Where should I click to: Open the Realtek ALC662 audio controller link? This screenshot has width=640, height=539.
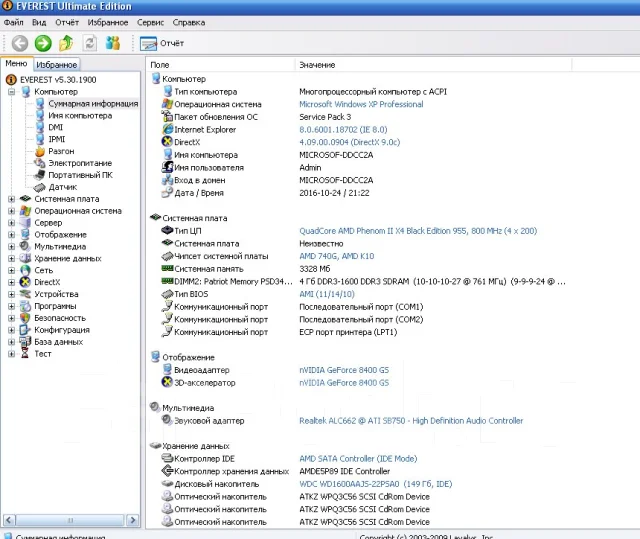411,420
